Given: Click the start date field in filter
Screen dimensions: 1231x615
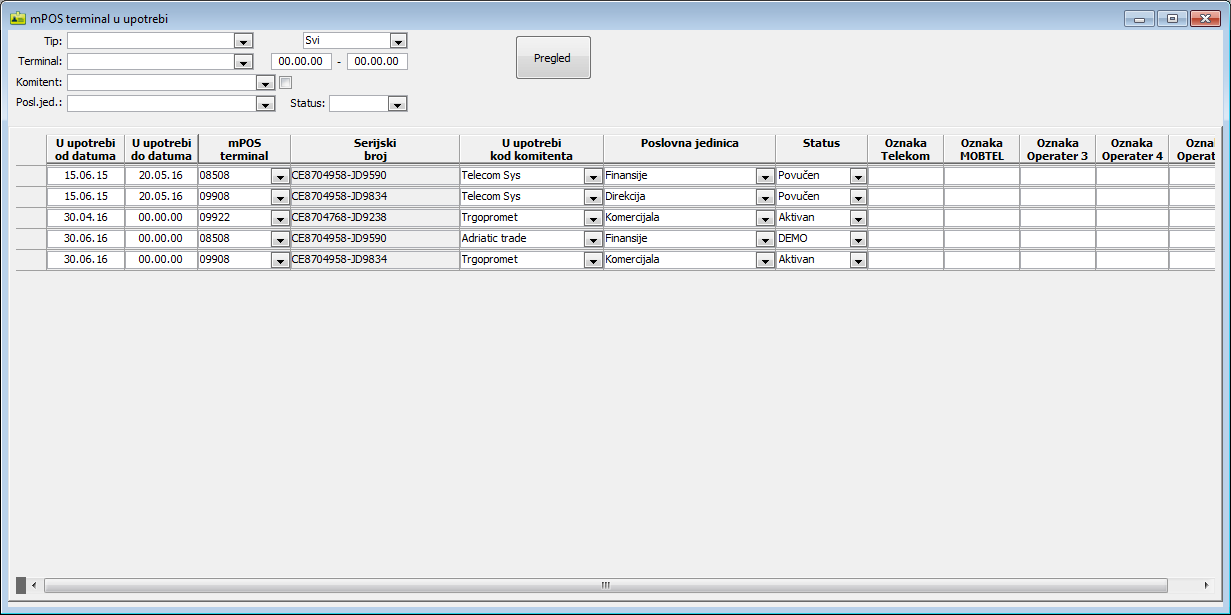Looking at the screenshot, I should tap(301, 62).
